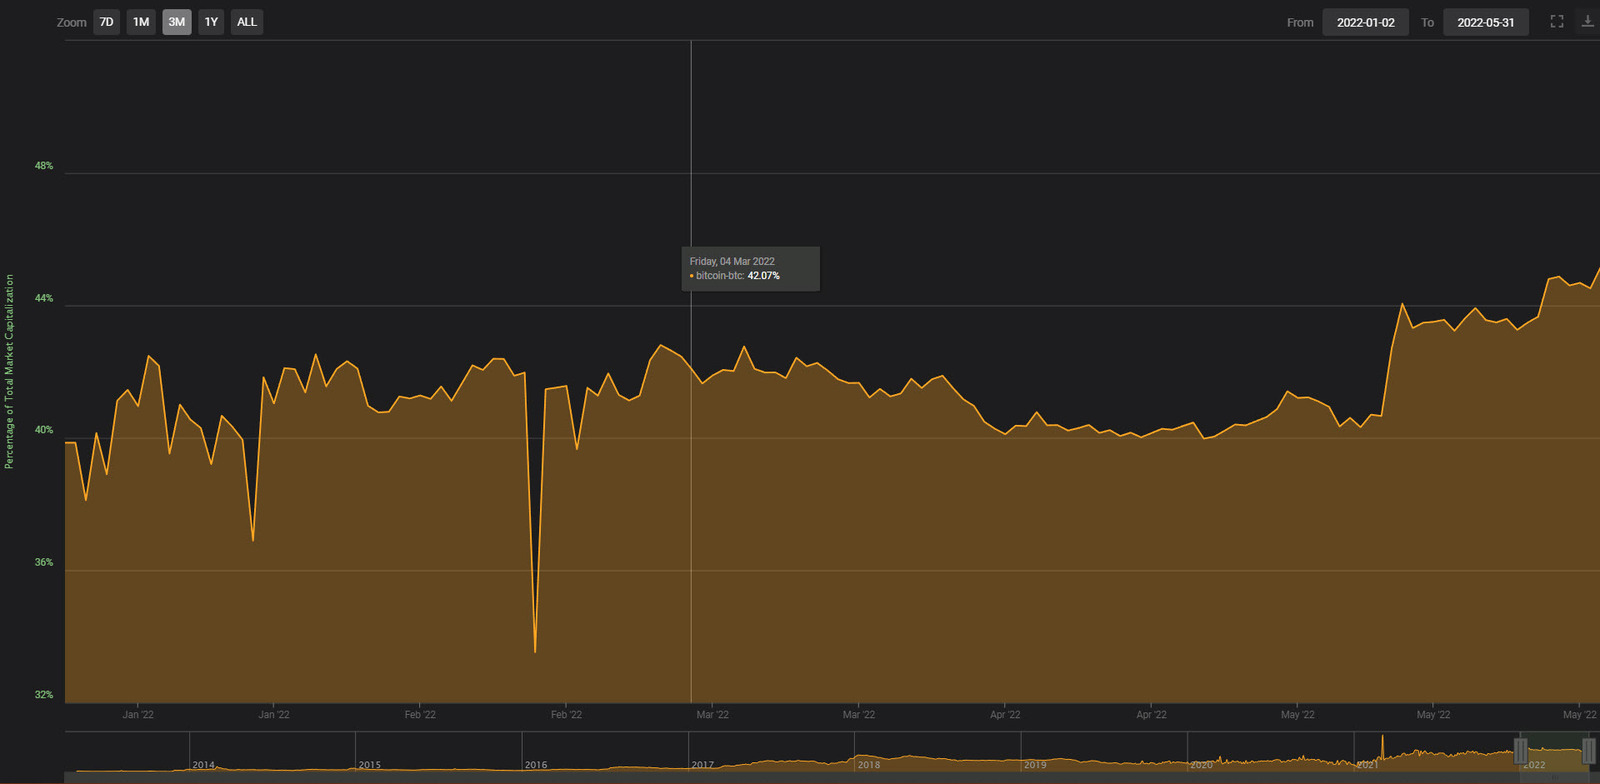Image resolution: width=1600 pixels, height=784 pixels.
Task: Set zoom range to 1Y
Action: (x=211, y=22)
